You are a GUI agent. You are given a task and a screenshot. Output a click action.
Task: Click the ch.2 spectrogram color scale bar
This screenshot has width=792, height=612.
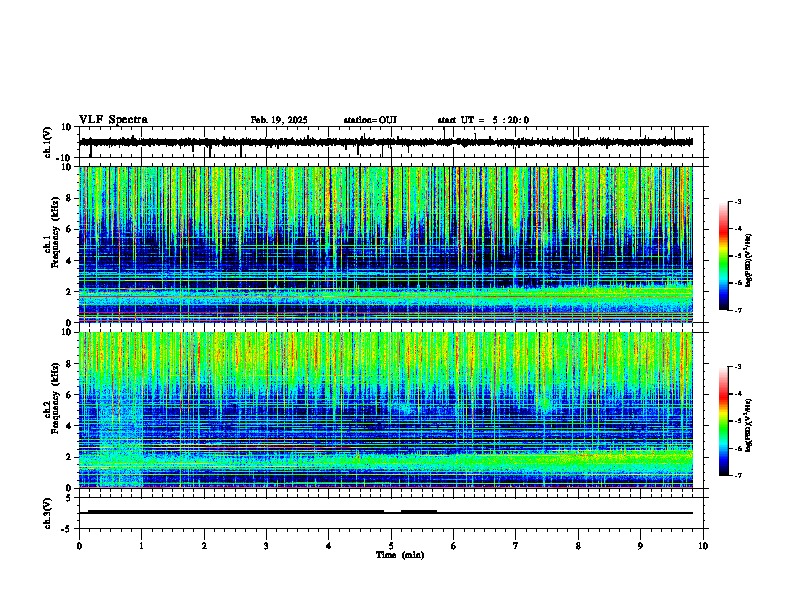(724, 421)
